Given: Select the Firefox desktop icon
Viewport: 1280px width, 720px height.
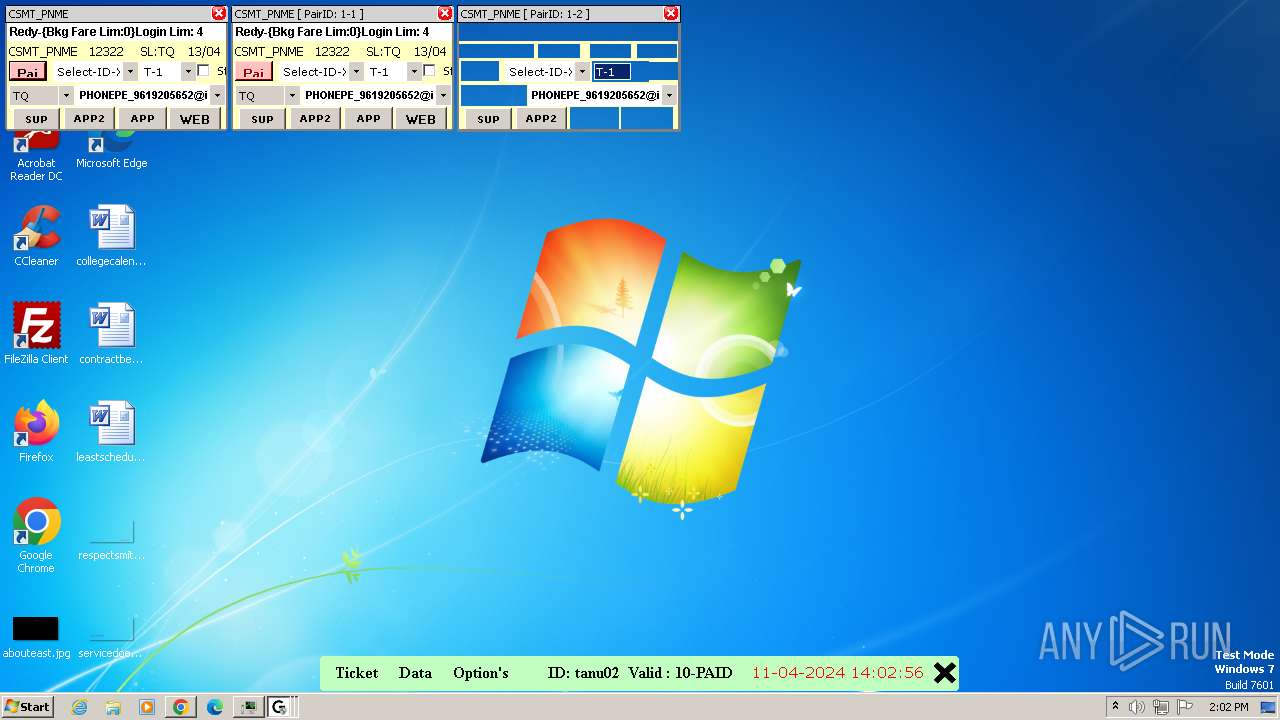Looking at the screenshot, I should (36, 432).
